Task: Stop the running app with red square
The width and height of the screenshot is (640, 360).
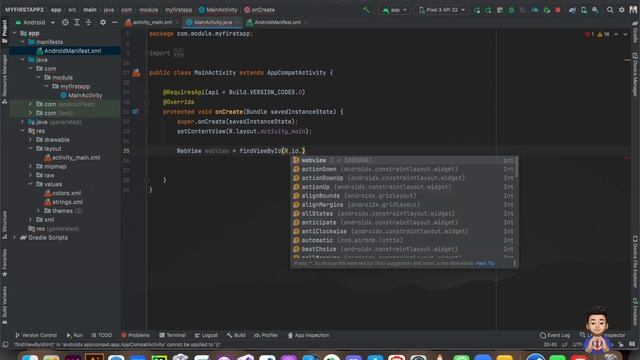Action: [558, 10]
